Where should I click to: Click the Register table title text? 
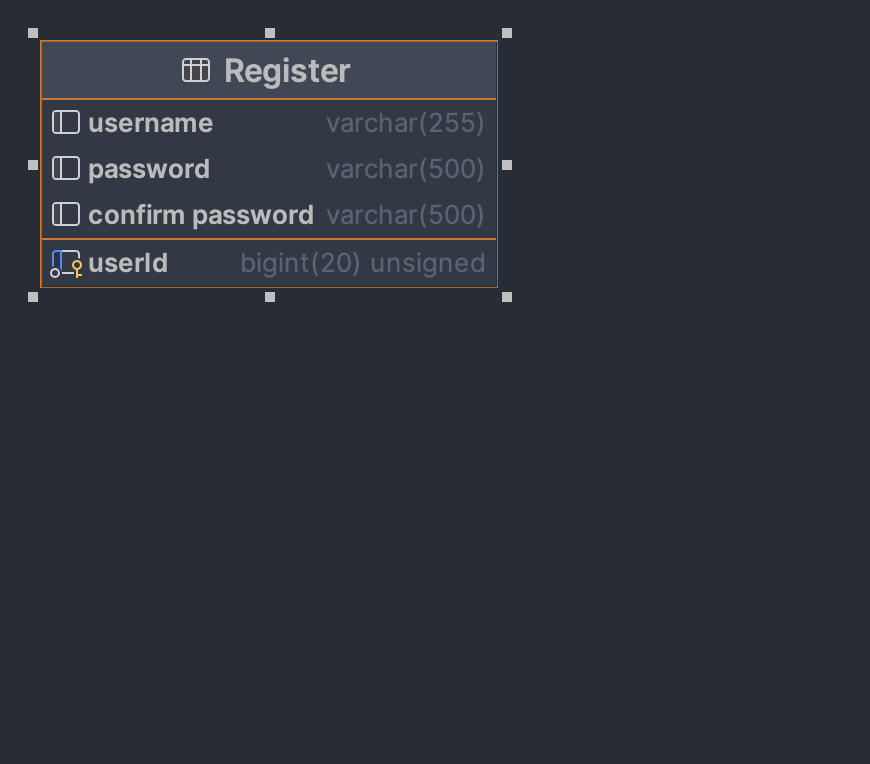tap(287, 70)
